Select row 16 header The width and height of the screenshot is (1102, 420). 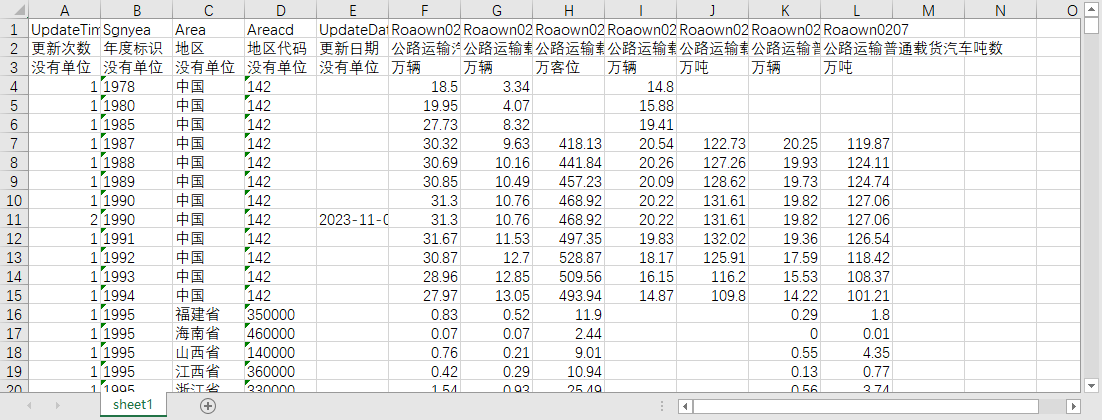pos(15,315)
